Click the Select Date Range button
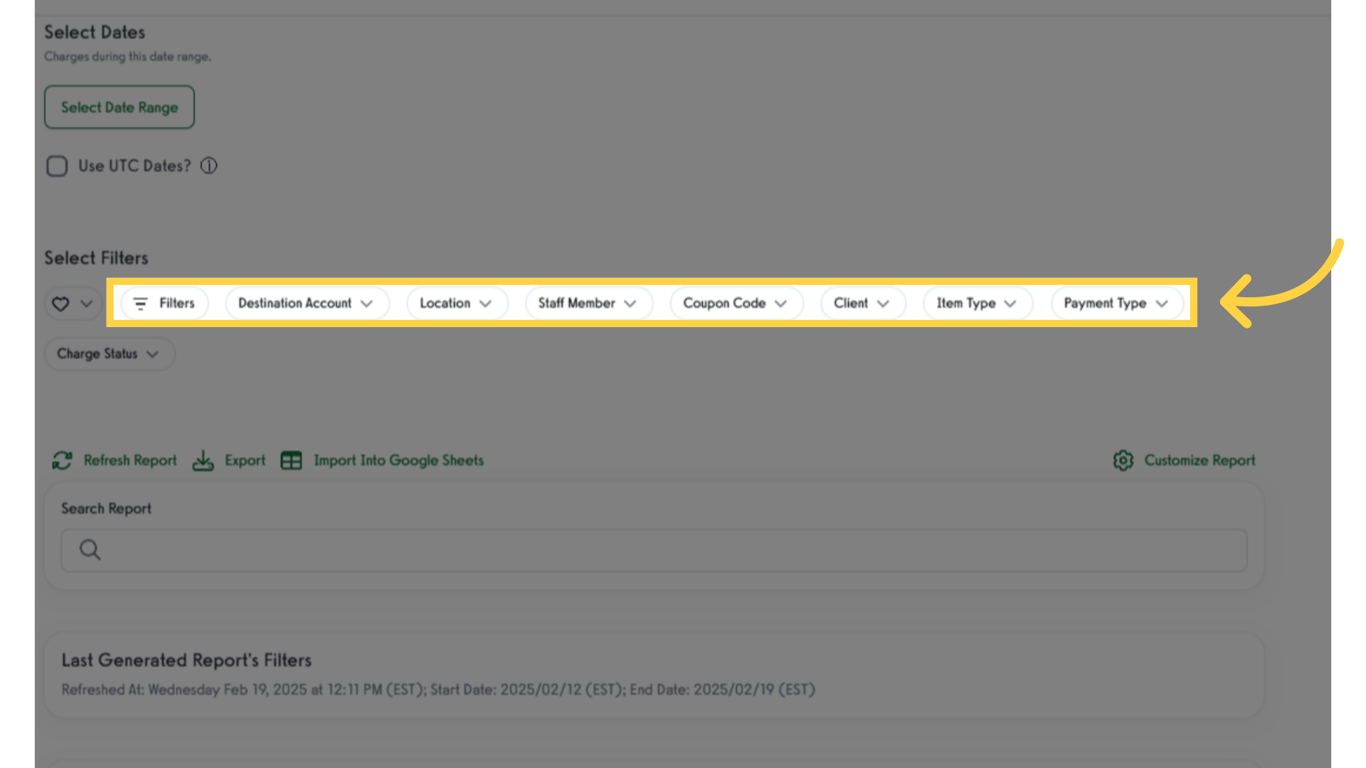Viewport: 1366px width, 768px height. coord(119,107)
